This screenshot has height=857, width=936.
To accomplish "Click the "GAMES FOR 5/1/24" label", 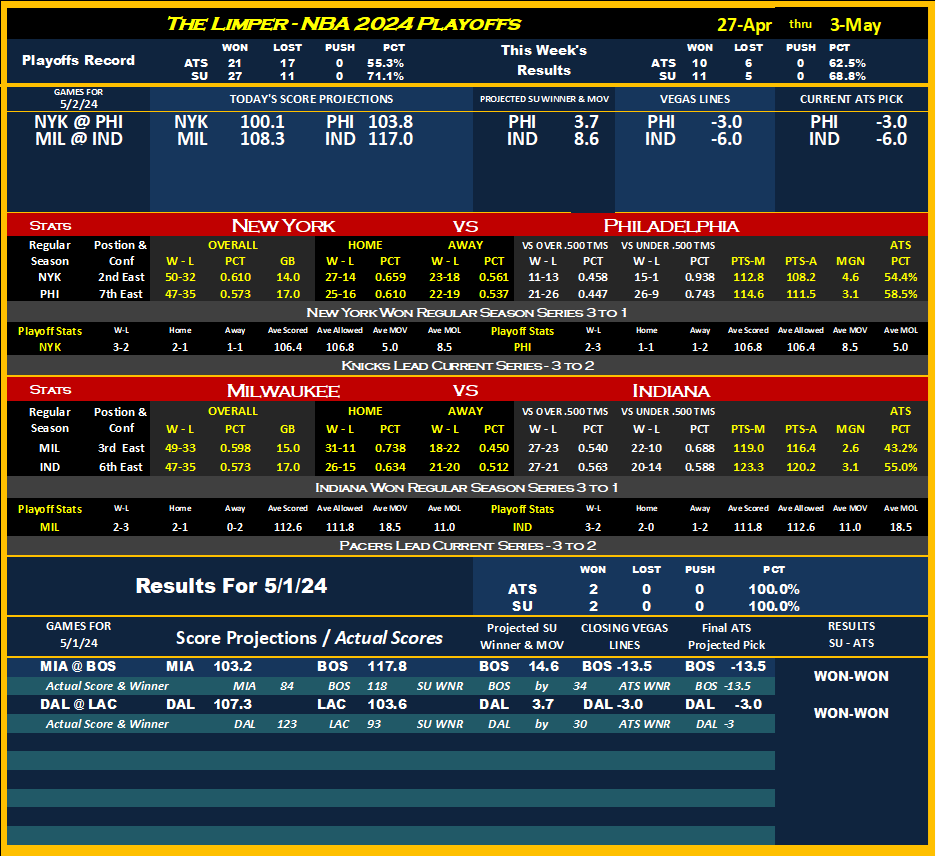I will point(78,635).
